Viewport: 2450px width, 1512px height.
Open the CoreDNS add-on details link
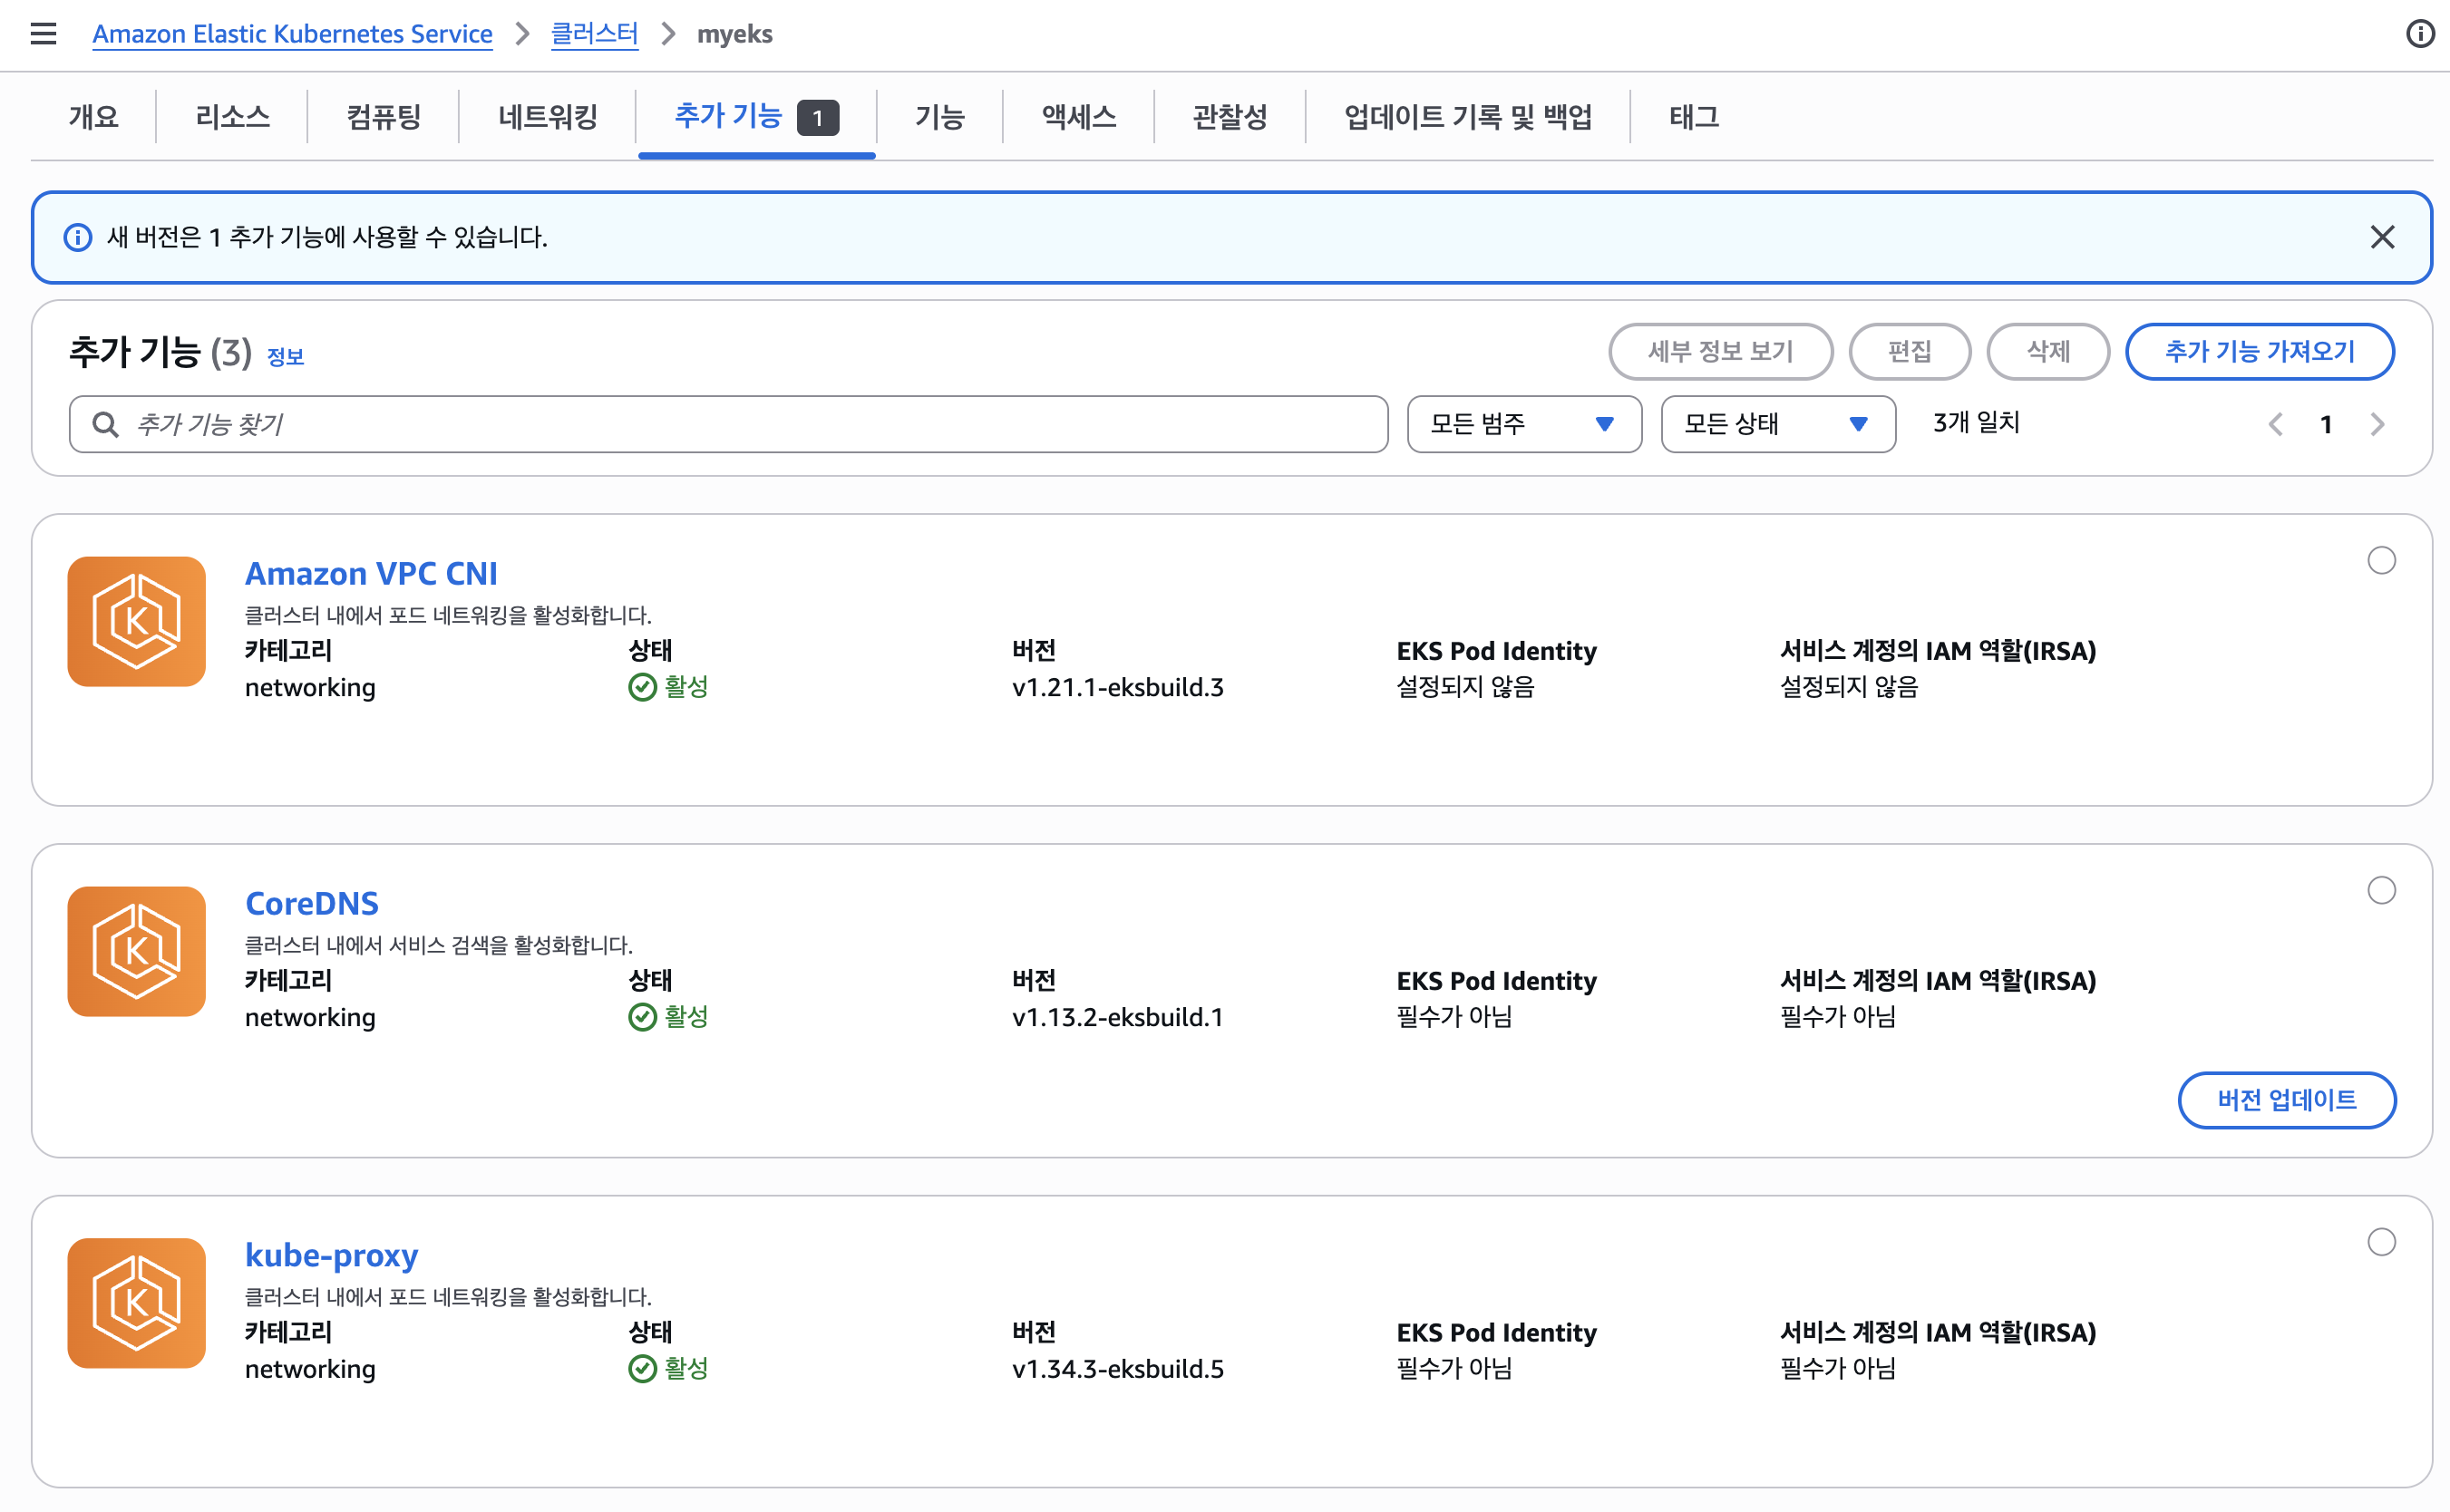[x=312, y=903]
